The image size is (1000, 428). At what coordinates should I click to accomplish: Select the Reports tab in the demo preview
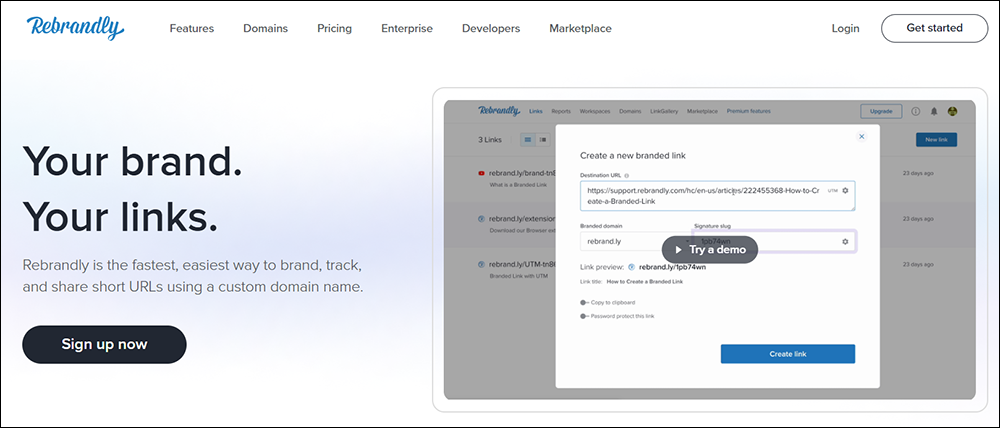(x=561, y=111)
